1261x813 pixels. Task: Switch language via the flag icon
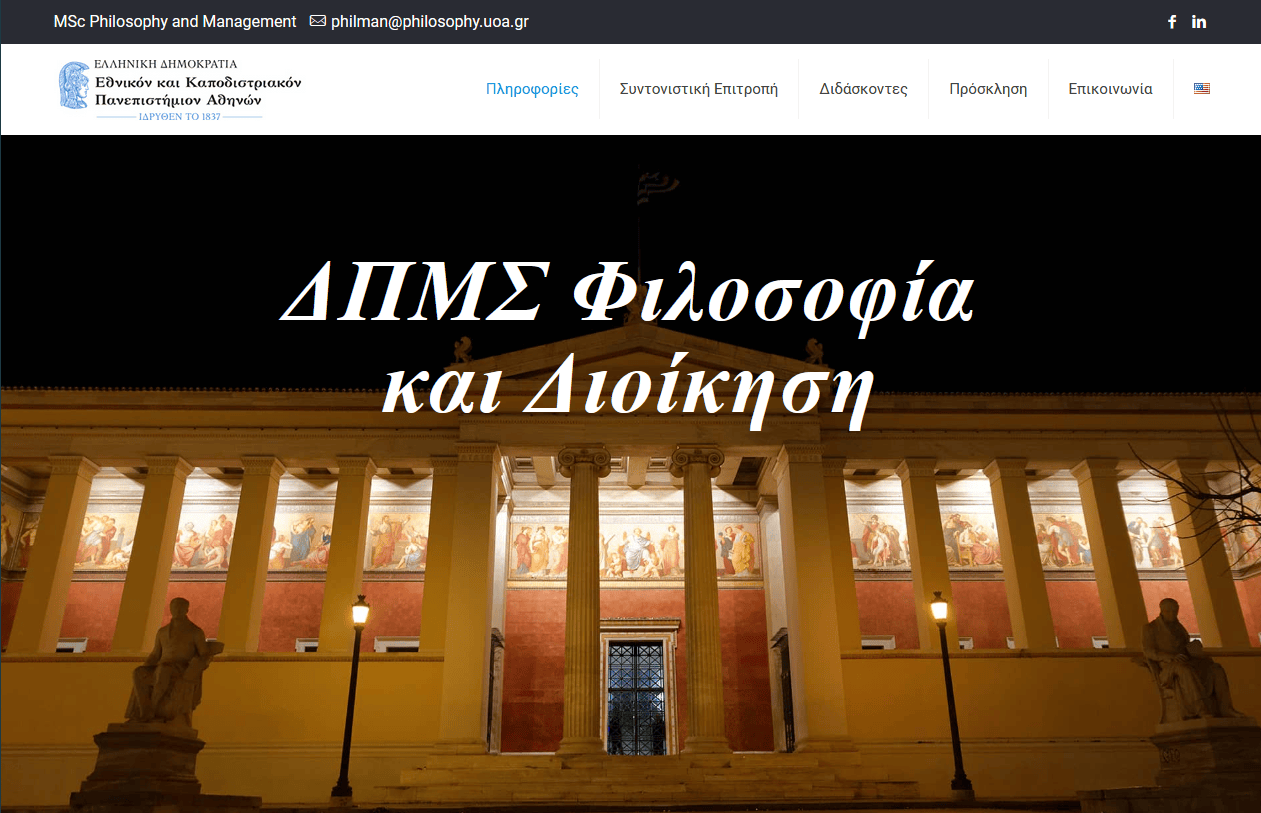pyautogui.click(x=1202, y=88)
